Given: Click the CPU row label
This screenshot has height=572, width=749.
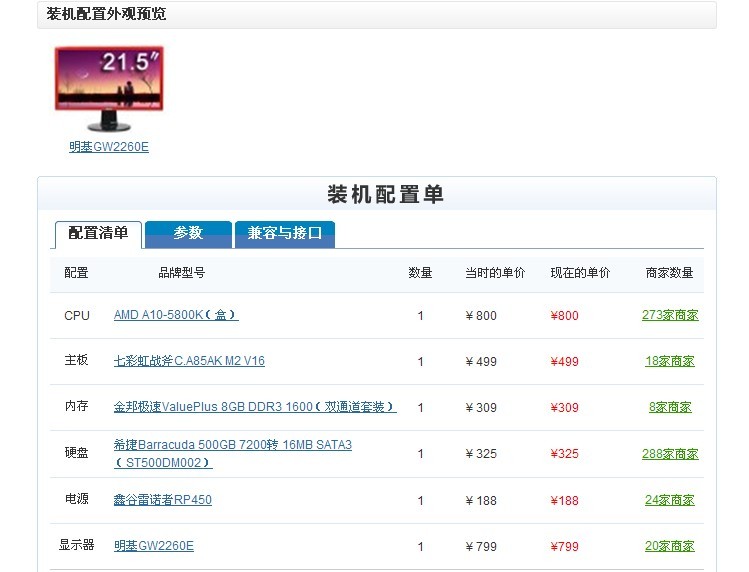Looking at the screenshot, I should pyautogui.click(x=77, y=315).
